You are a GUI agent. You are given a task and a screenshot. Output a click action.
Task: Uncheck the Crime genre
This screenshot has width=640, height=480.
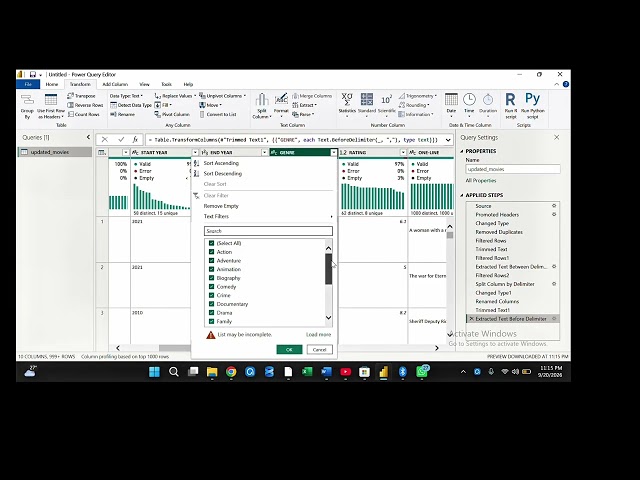211,295
